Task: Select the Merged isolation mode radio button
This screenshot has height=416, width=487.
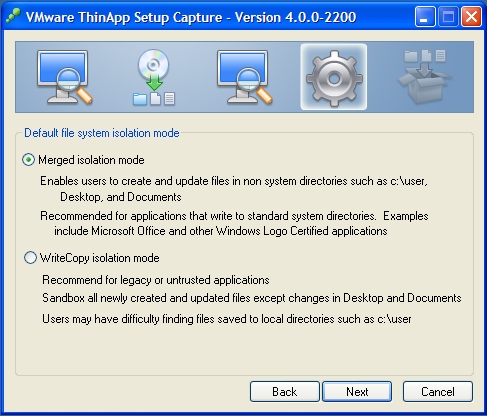Action: tap(29, 160)
